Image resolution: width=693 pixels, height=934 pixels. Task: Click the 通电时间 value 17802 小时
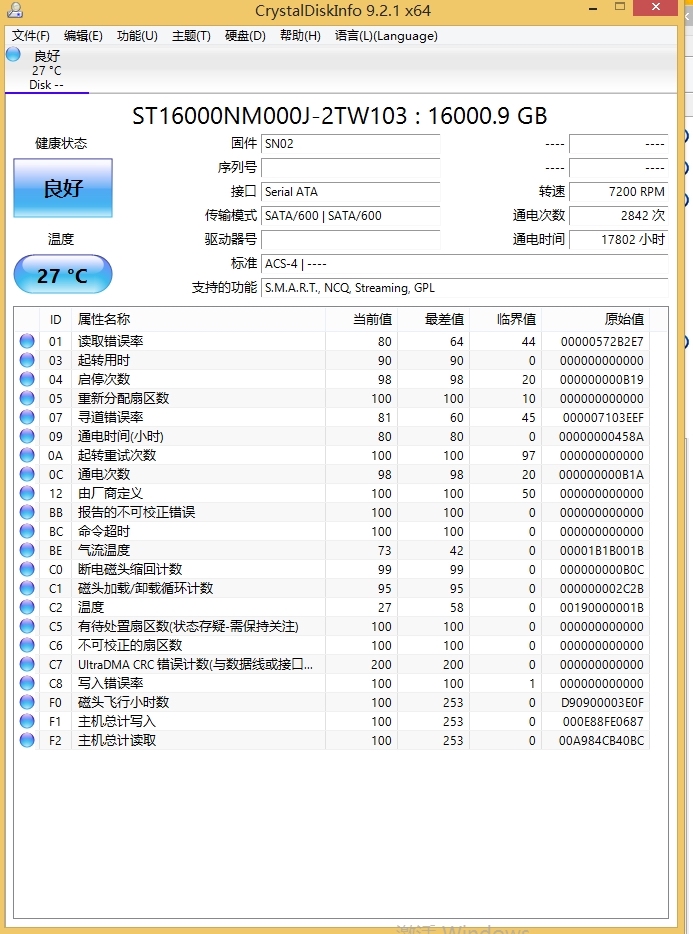pyautogui.click(x=619, y=239)
